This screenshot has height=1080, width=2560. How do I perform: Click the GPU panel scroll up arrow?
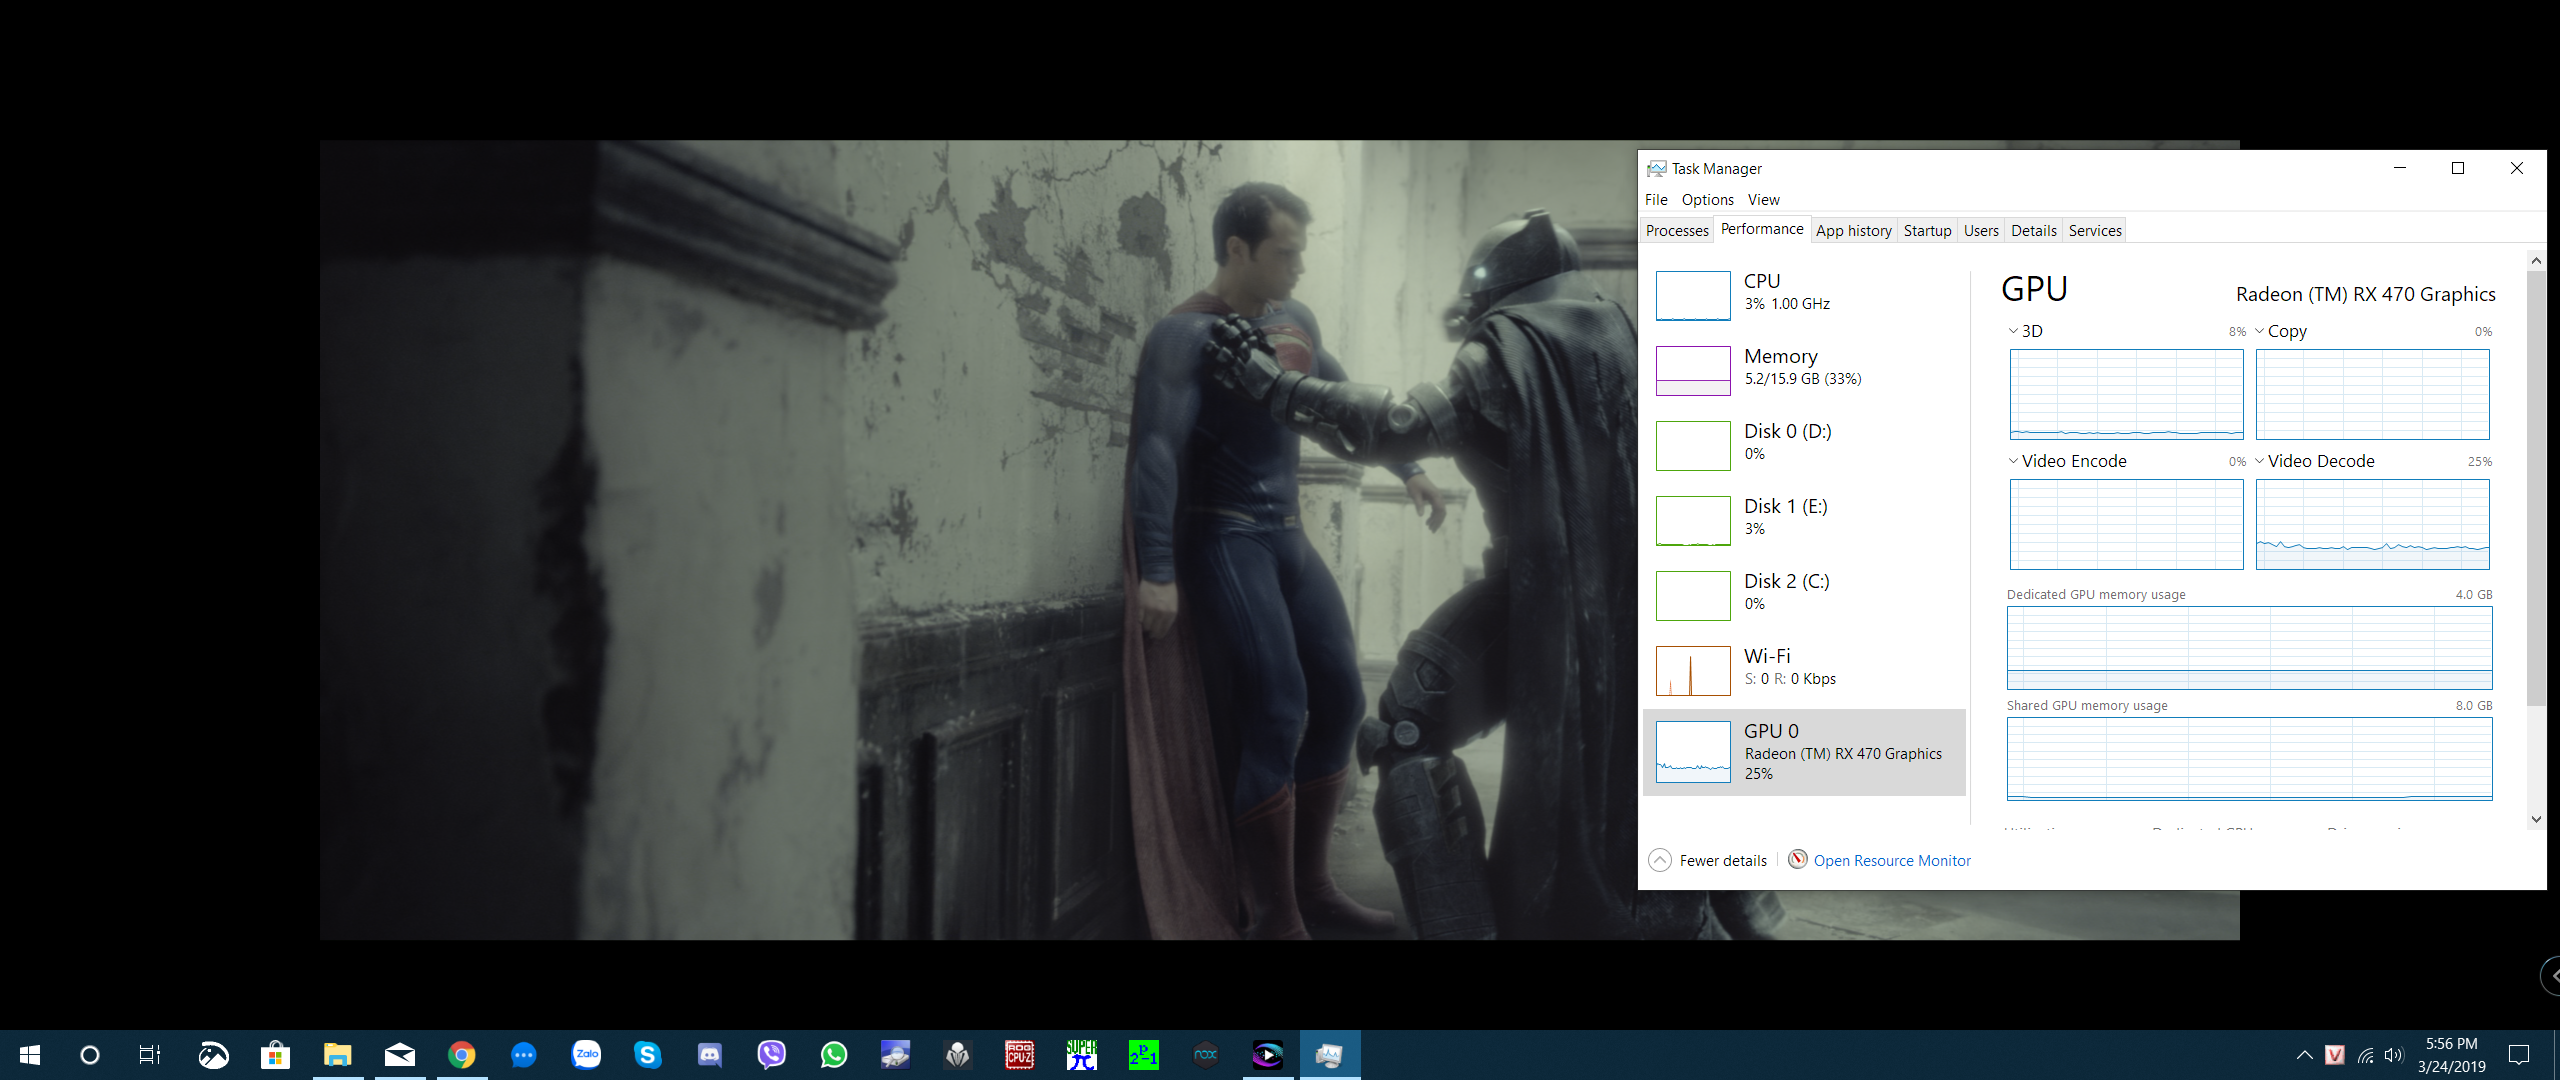pyautogui.click(x=2536, y=260)
